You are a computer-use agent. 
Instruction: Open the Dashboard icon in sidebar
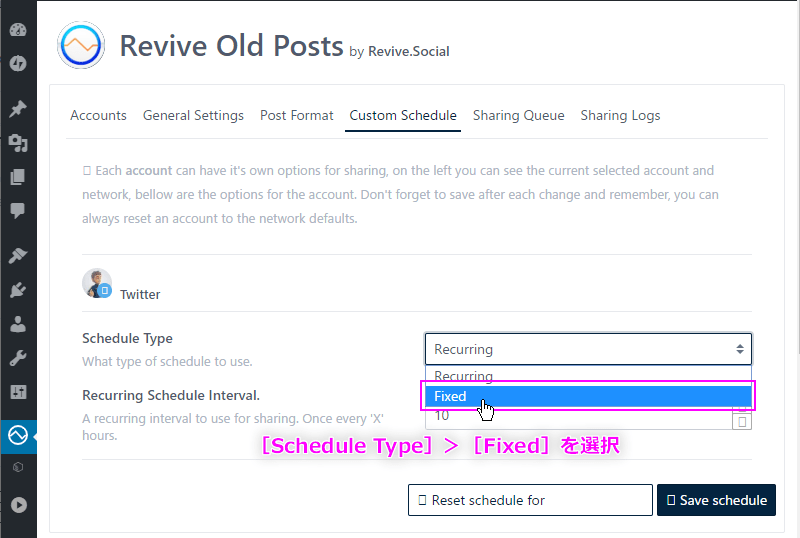tap(18, 30)
